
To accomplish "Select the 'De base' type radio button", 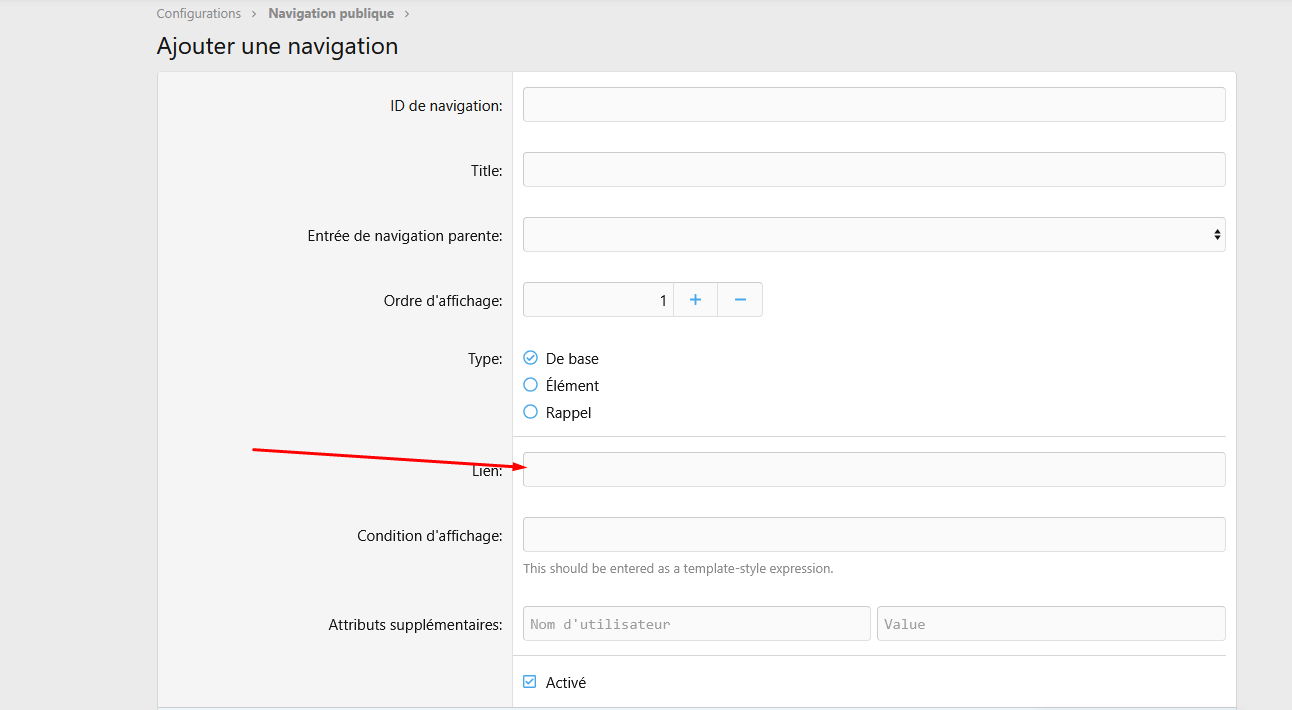I will (531, 358).
